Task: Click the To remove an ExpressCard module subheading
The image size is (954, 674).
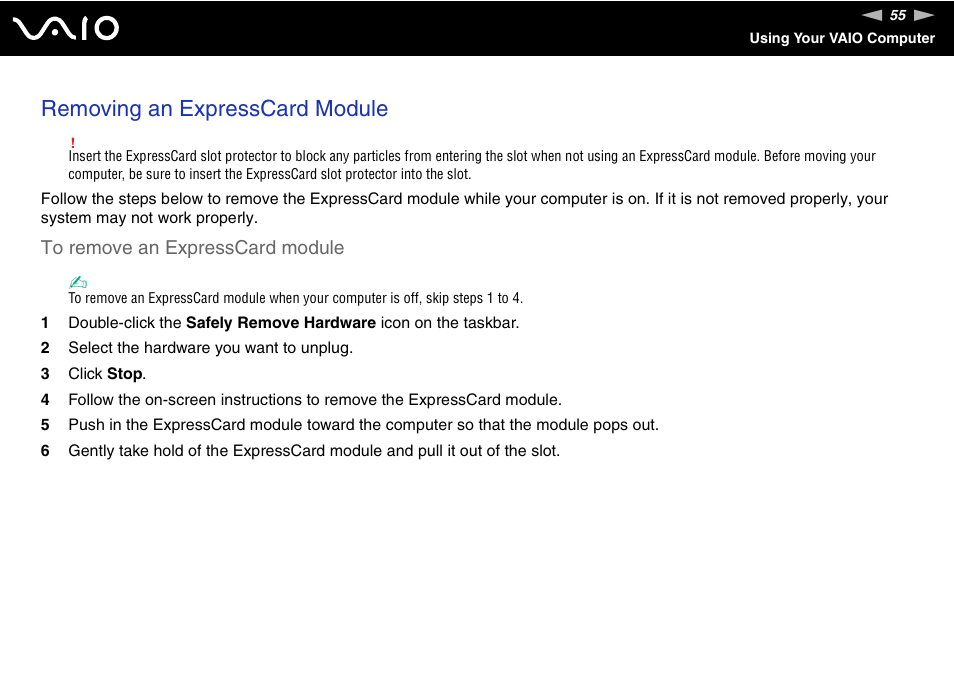Action: (192, 248)
